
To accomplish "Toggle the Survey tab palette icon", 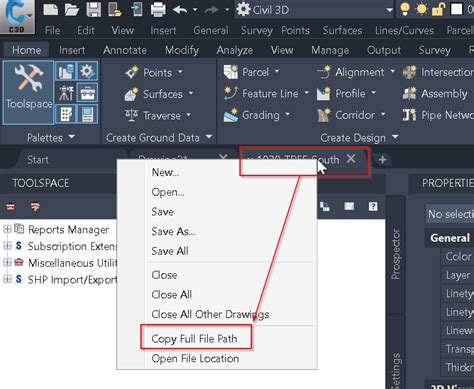I will tap(66, 93).
